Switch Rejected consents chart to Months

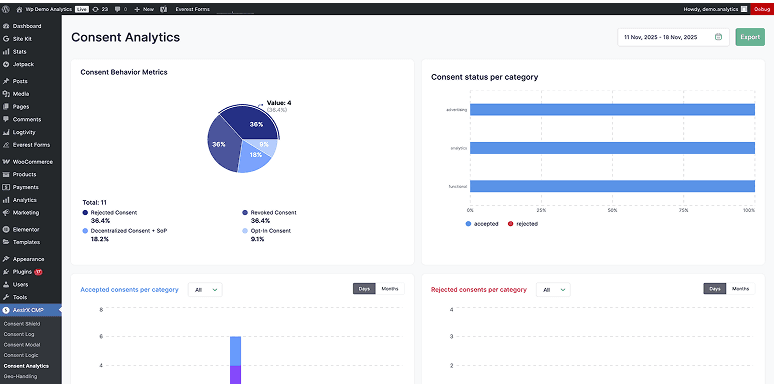pos(740,289)
